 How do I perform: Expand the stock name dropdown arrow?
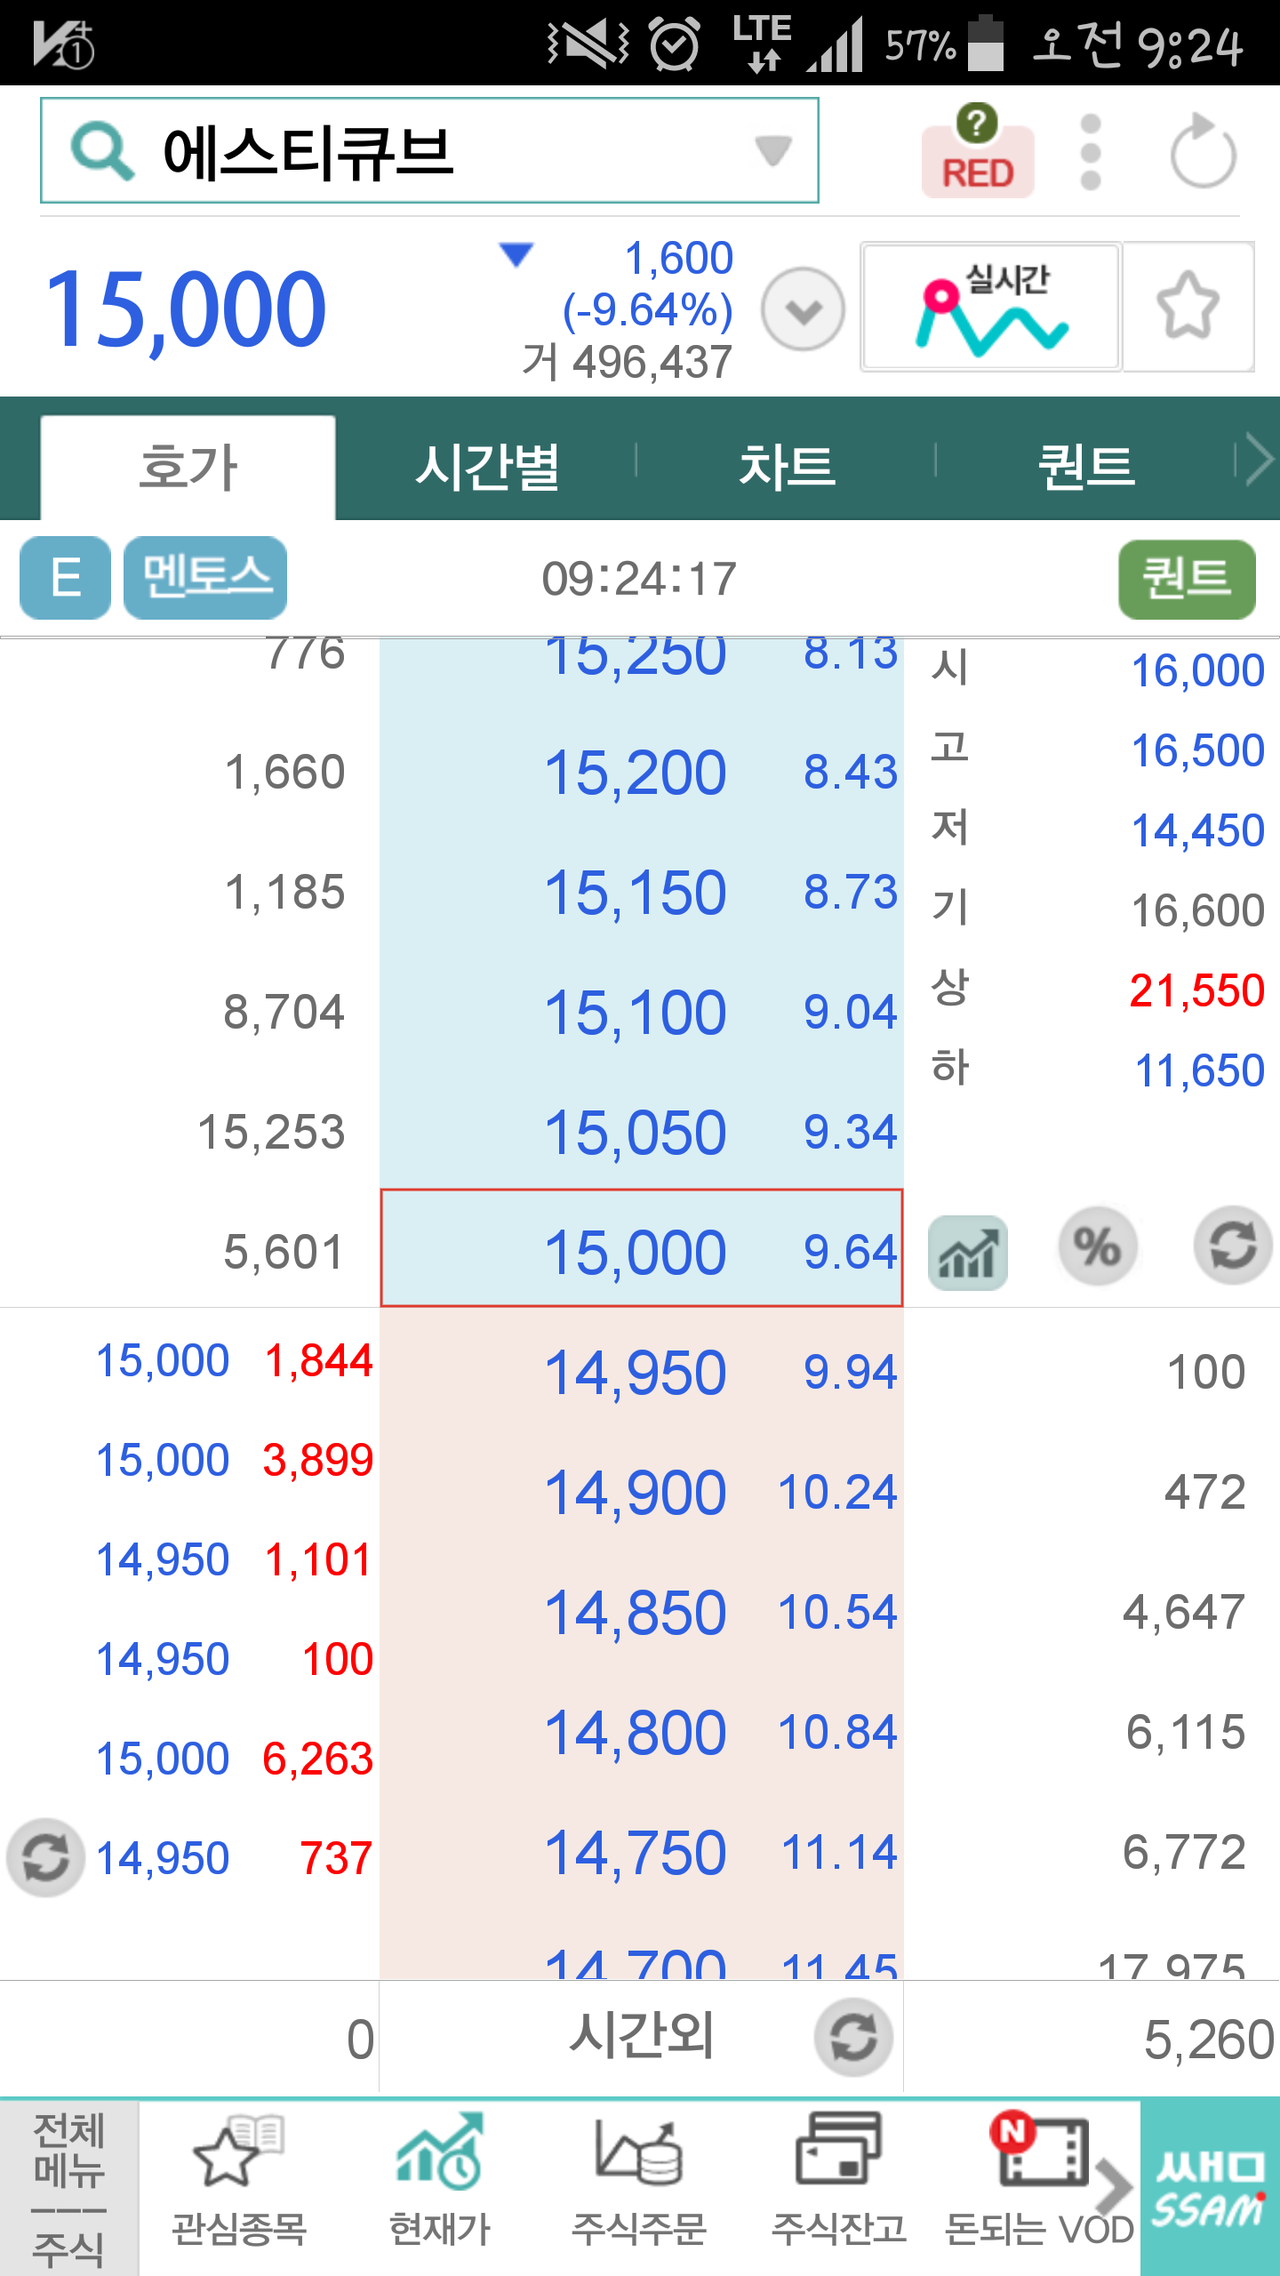click(772, 151)
